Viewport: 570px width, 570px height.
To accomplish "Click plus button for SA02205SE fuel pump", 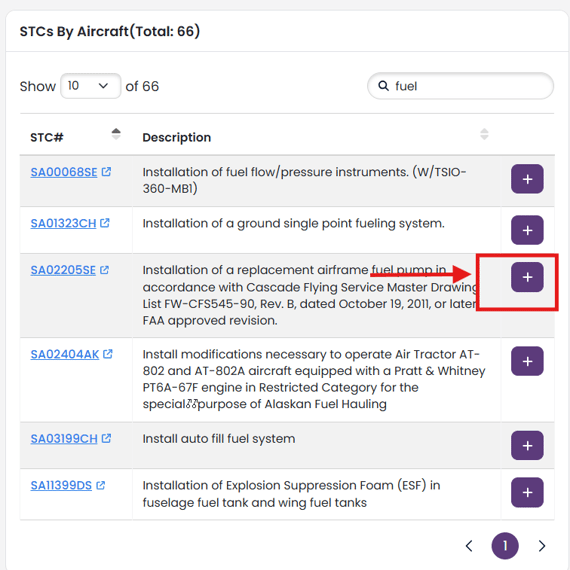I will point(527,277).
